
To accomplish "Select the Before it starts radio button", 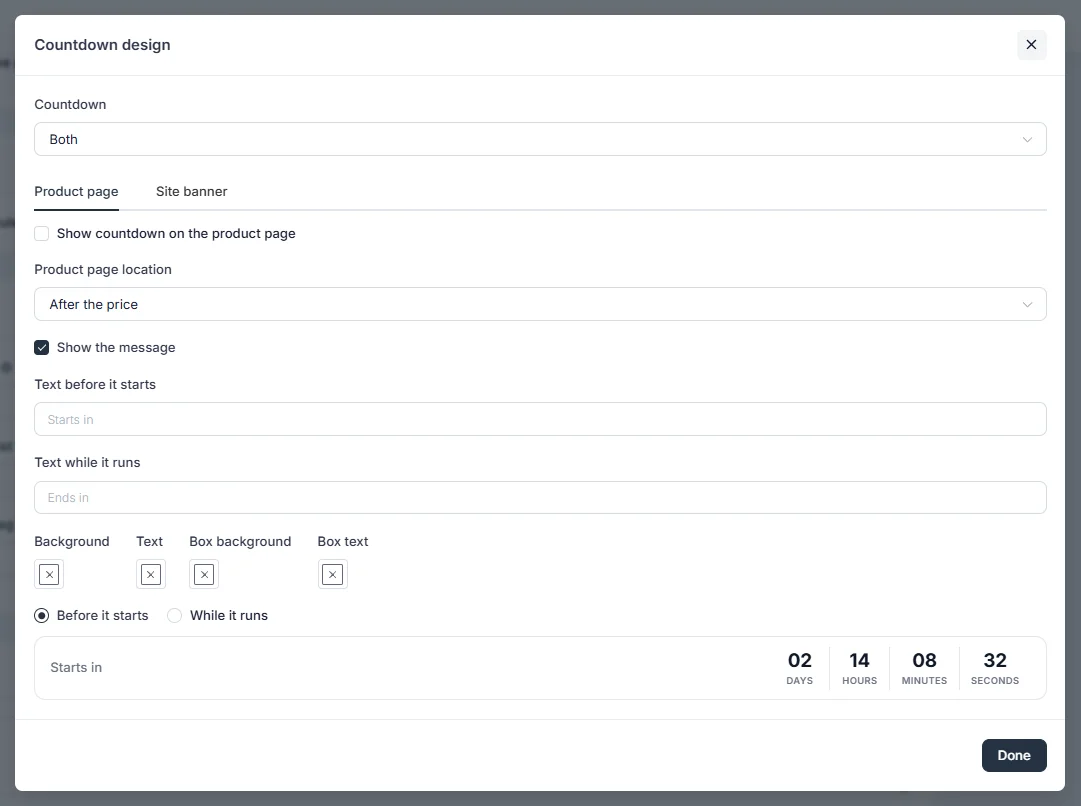I will coord(41,616).
